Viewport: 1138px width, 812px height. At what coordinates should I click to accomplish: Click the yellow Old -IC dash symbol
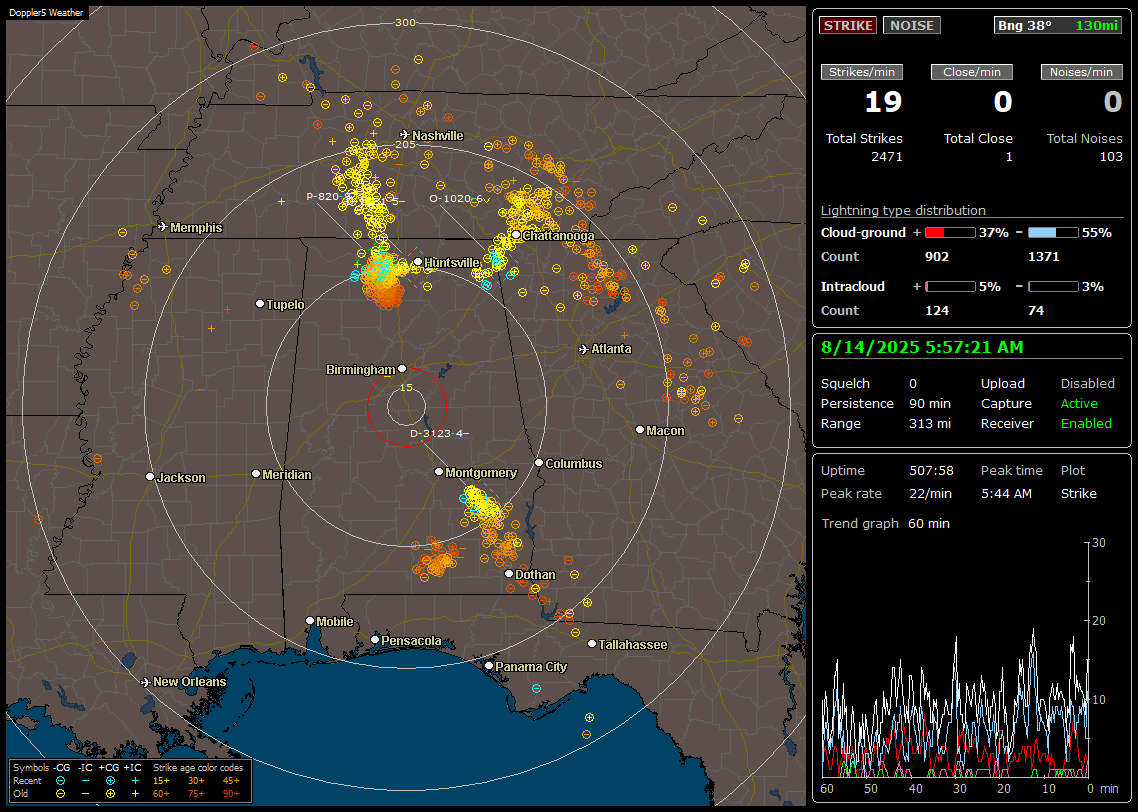(86, 794)
